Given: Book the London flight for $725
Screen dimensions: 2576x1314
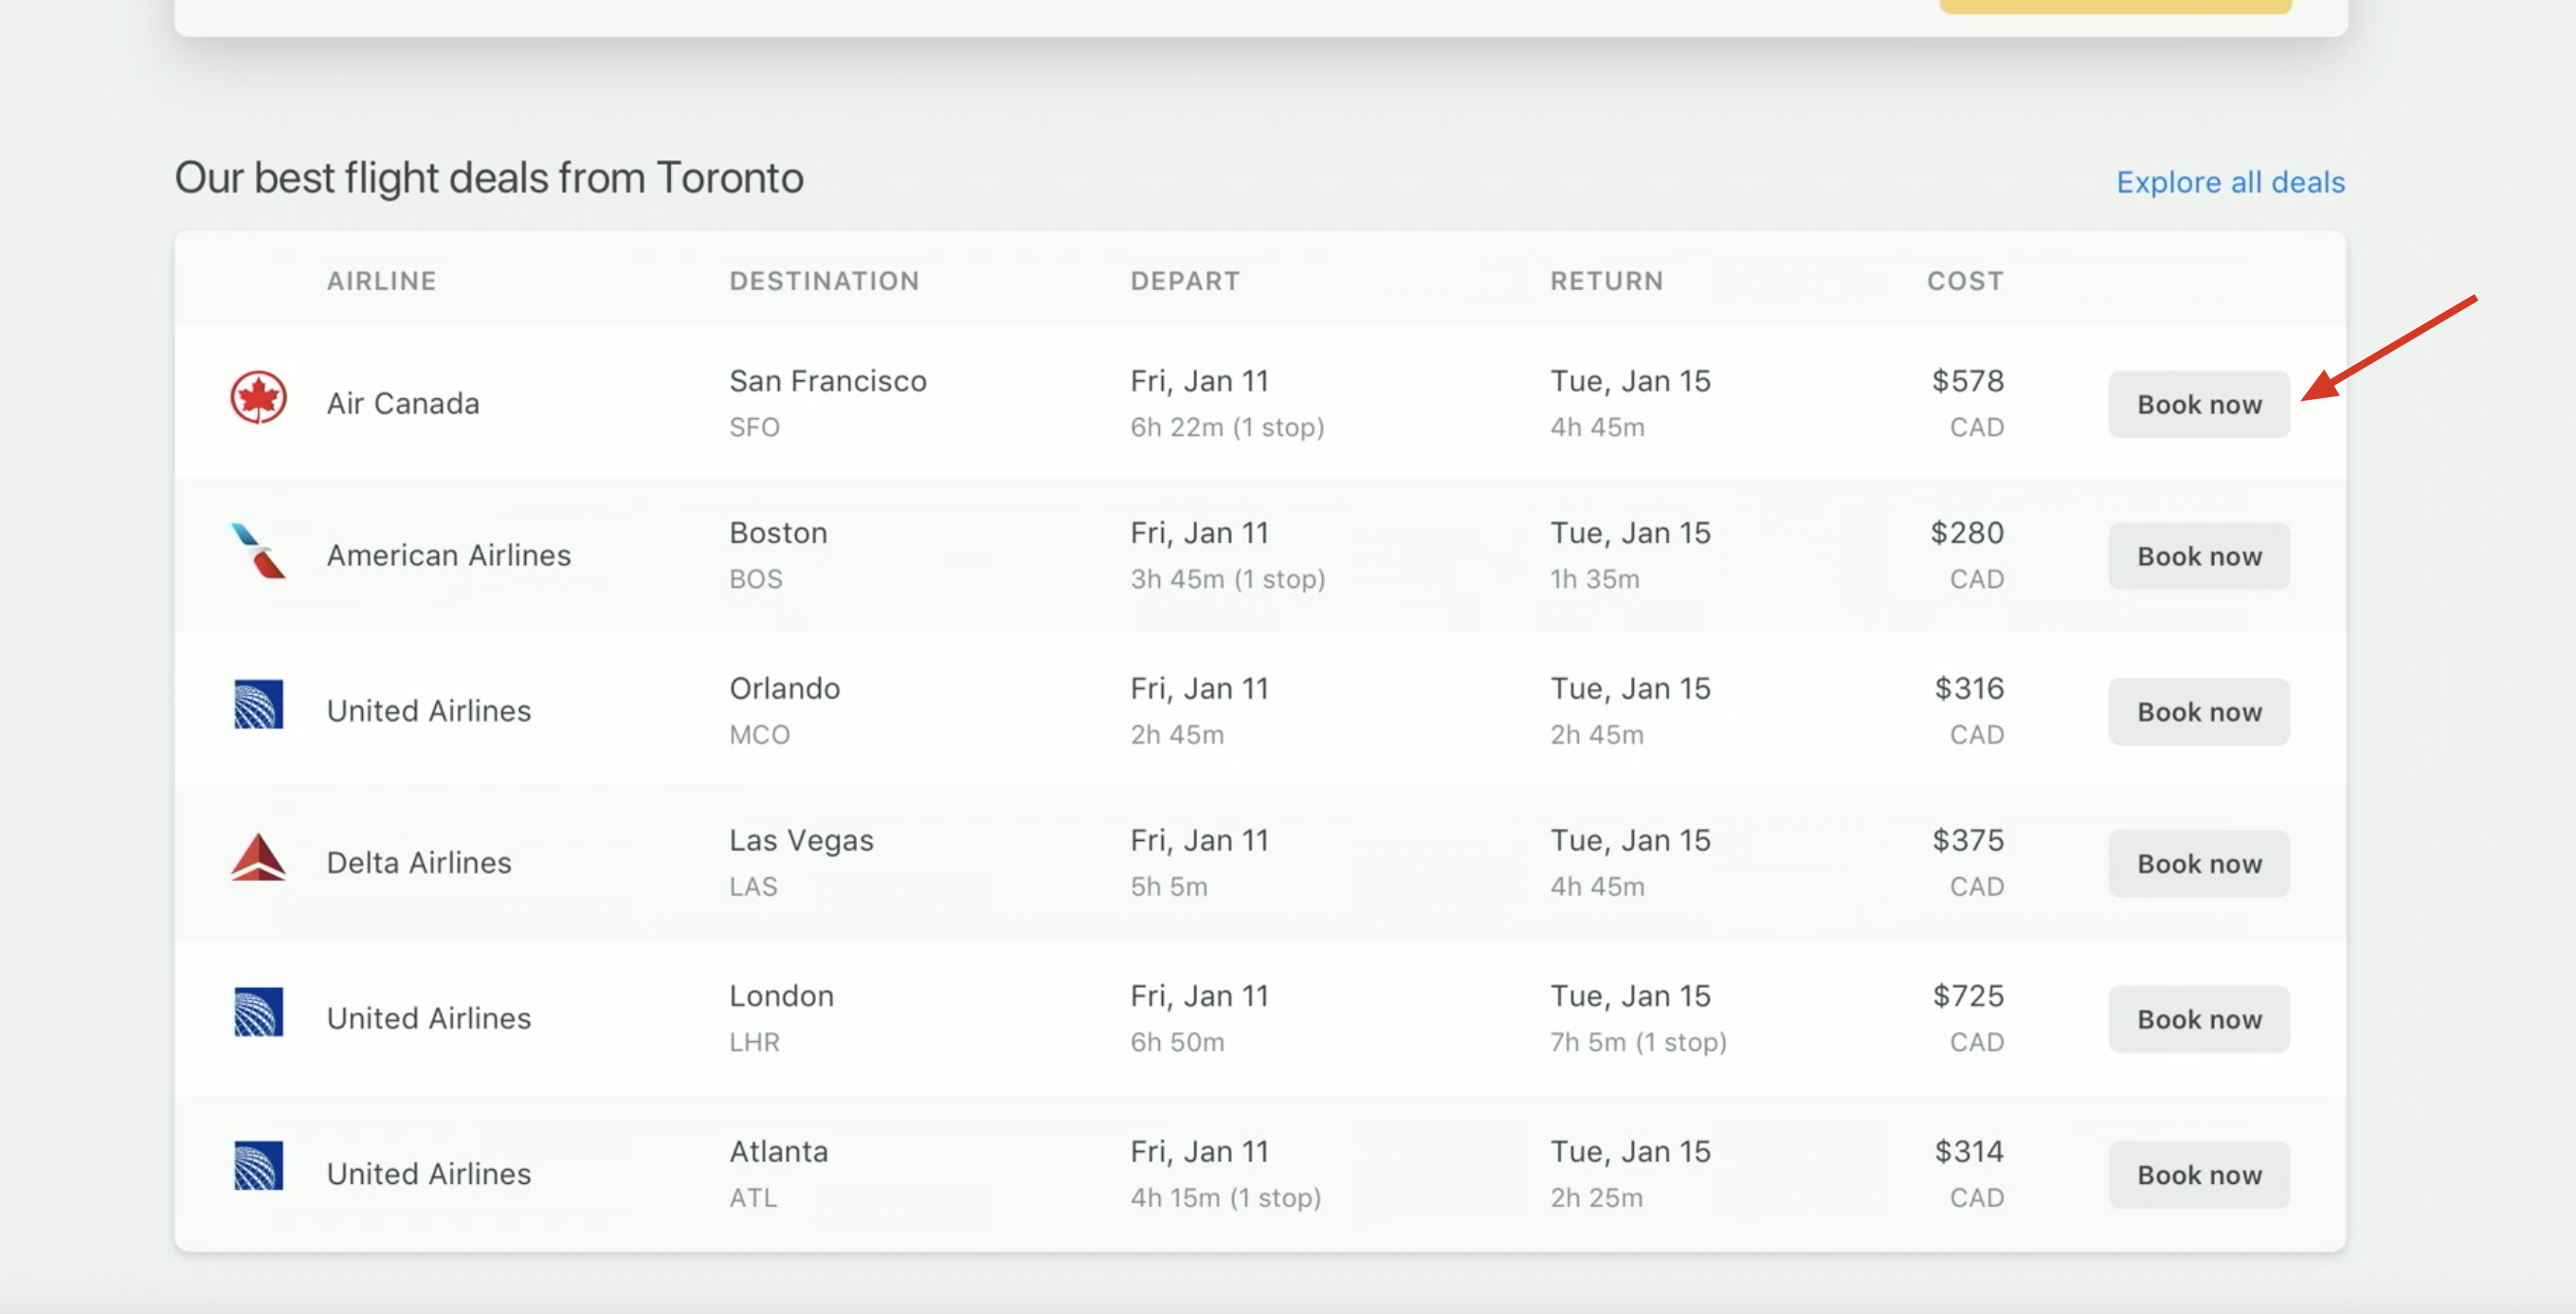Looking at the screenshot, I should (2198, 1020).
